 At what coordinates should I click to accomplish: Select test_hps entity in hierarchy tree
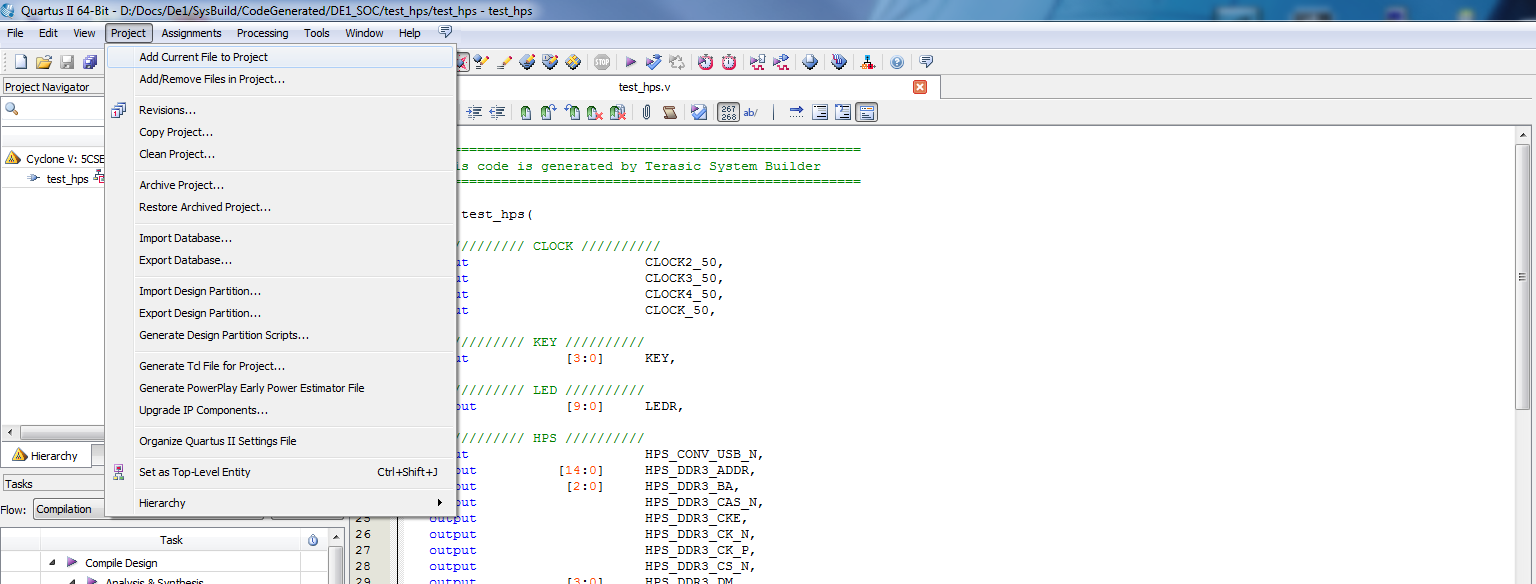[67, 179]
